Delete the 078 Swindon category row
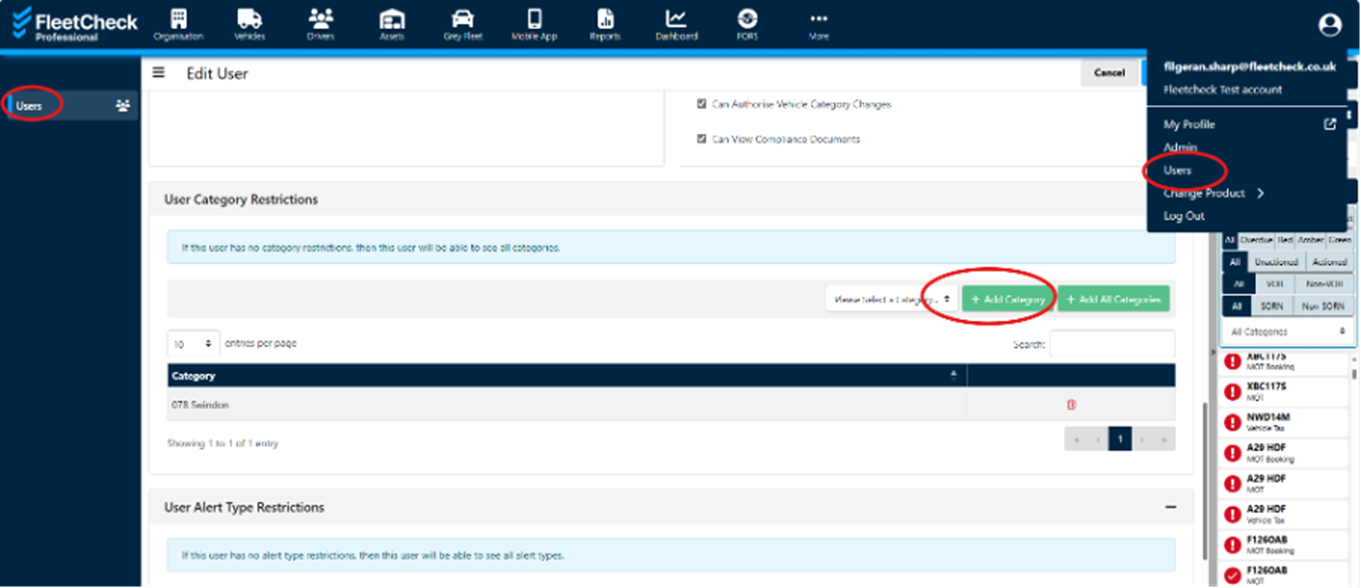Viewport: 1361px width, 588px height. click(1071, 405)
